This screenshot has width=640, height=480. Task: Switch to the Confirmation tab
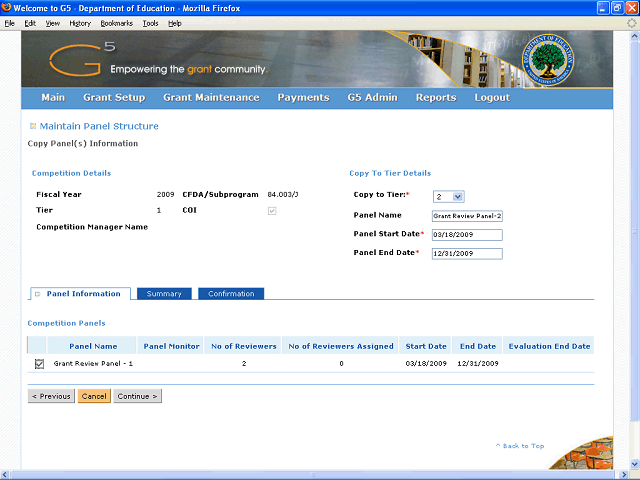(x=231, y=294)
